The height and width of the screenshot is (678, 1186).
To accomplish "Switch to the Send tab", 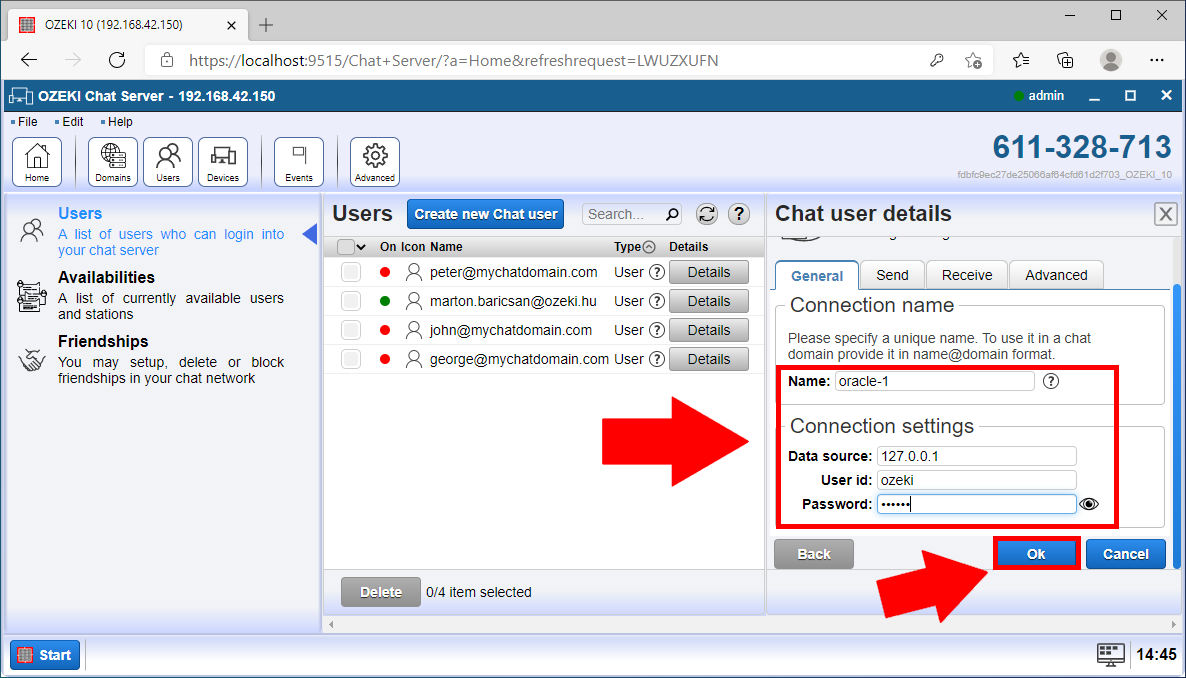I will (x=892, y=274).
